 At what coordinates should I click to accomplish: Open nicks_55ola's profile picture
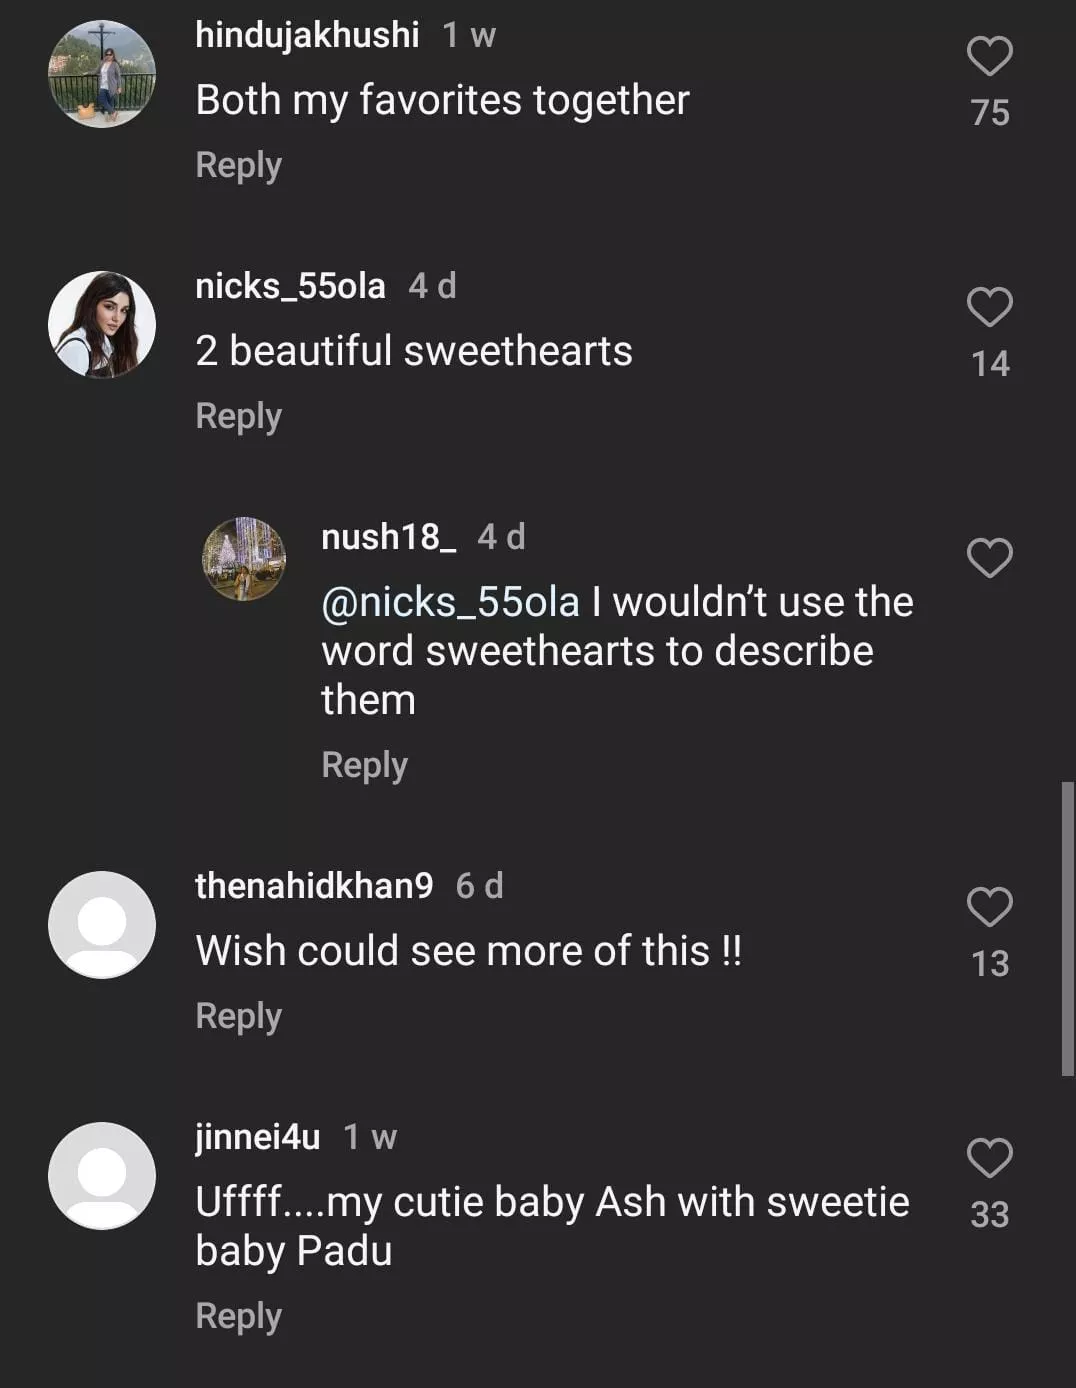tap(102, 325)
